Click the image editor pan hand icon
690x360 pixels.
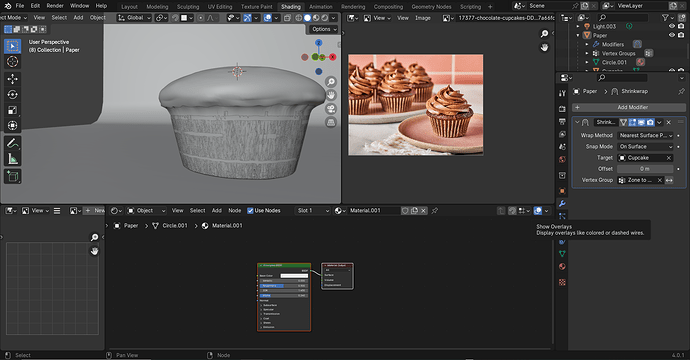tap(544, 48)
